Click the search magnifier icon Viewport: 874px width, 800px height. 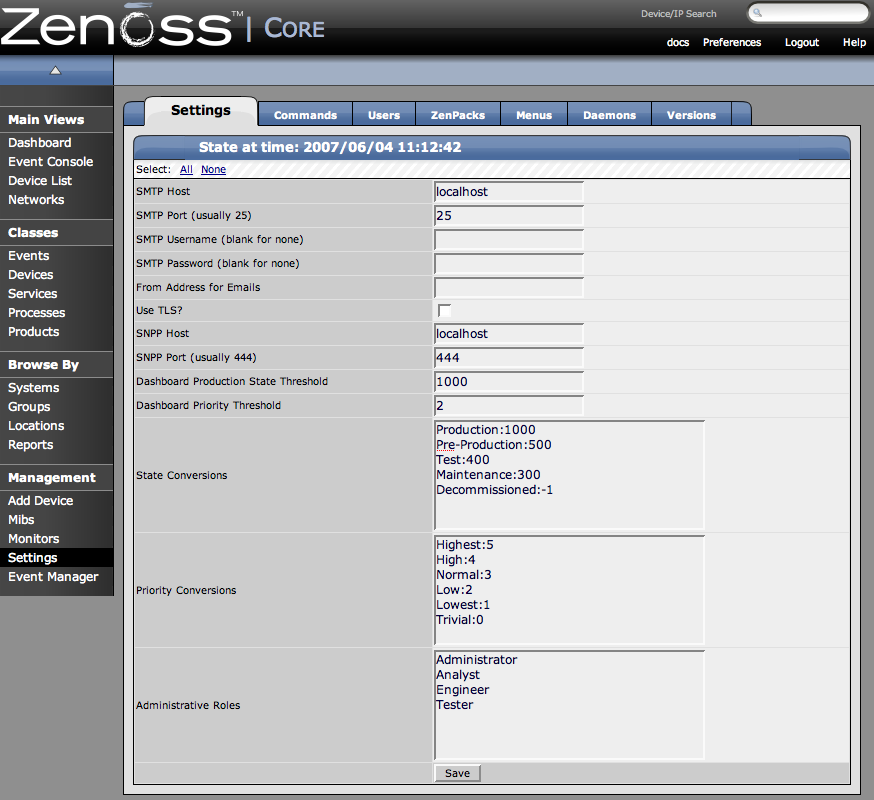pos(758,12)
